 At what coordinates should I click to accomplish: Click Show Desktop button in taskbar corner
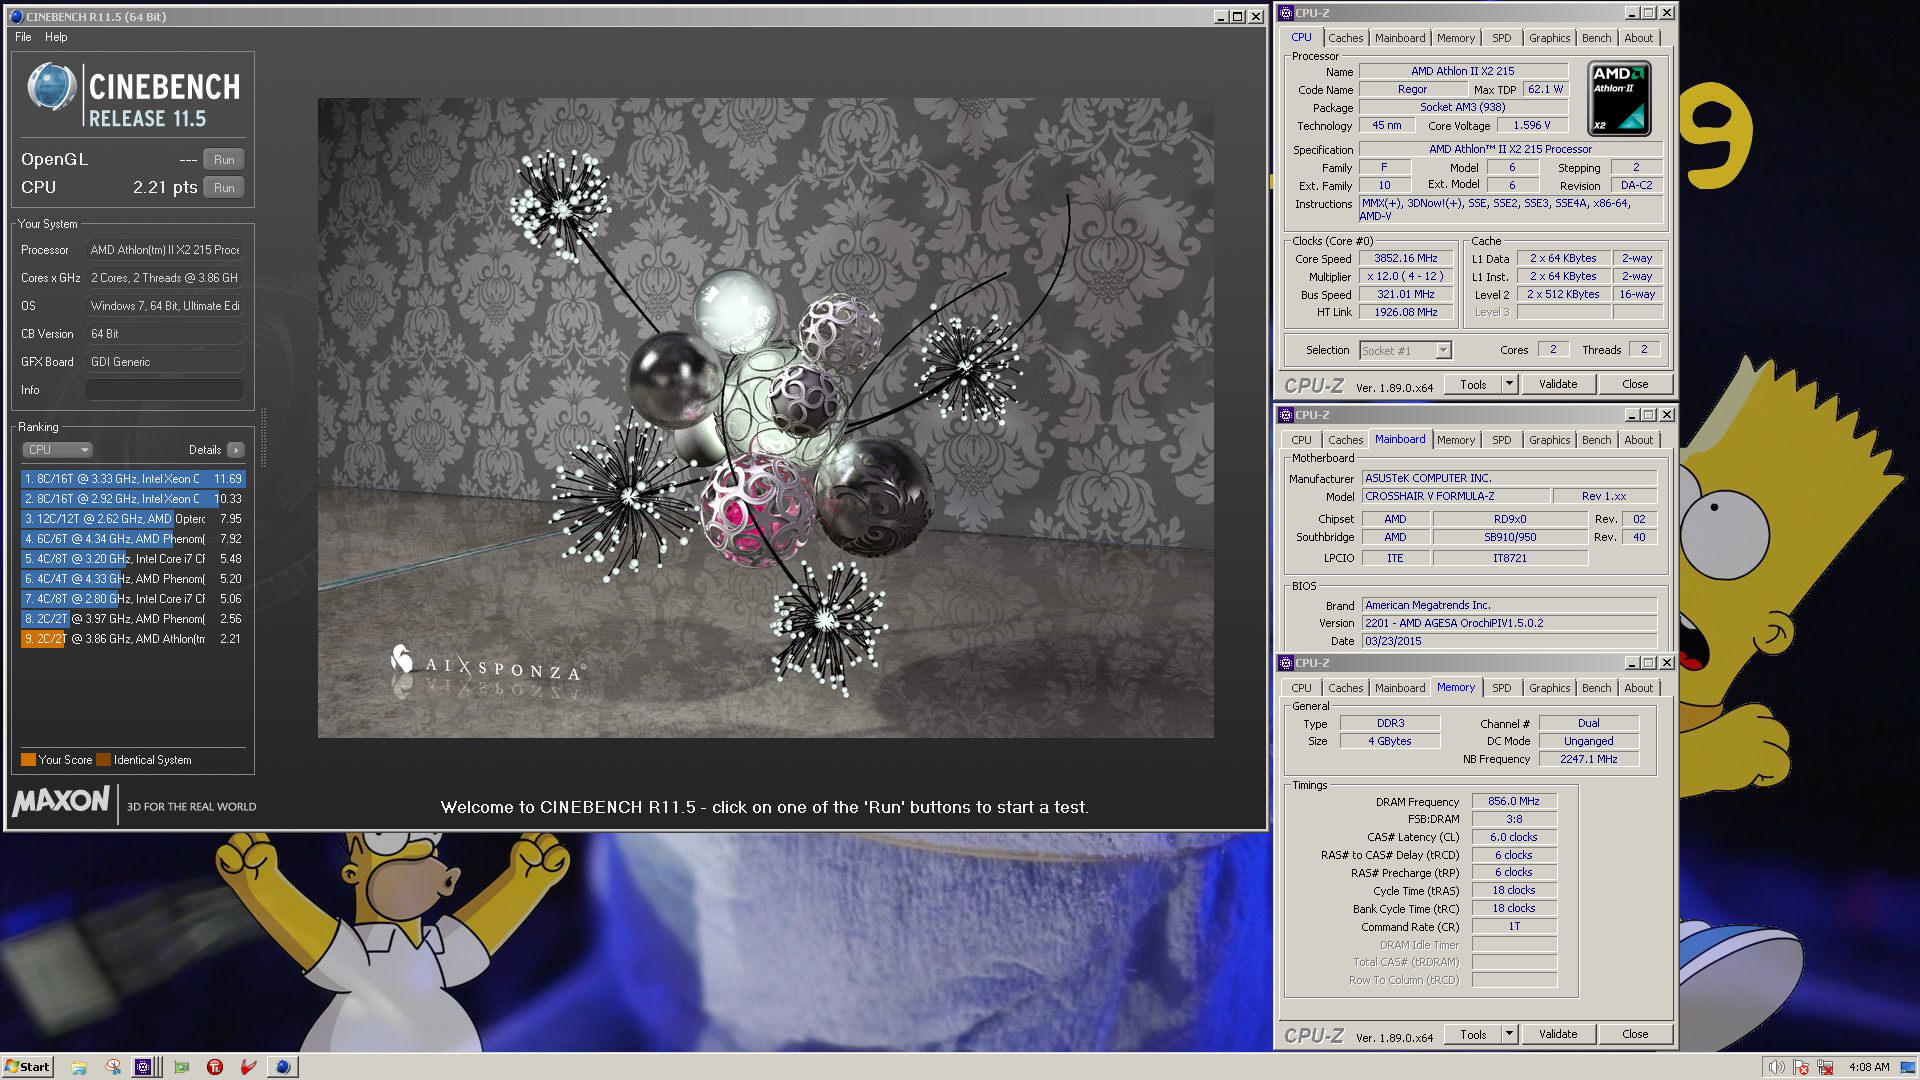pyautogui.click(x=1910, y=1067)
